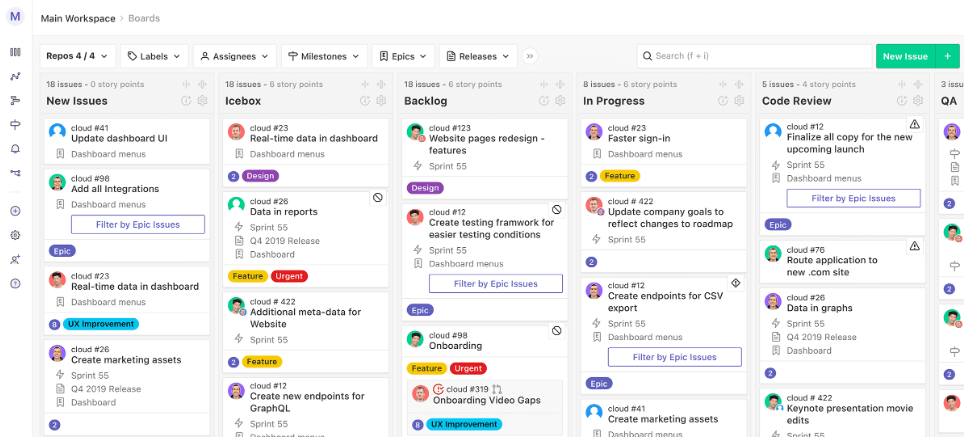Open the Create new endpoints for GraphQL issue
This screenshot has height=437, width=964.
click(x=307, y=402)
